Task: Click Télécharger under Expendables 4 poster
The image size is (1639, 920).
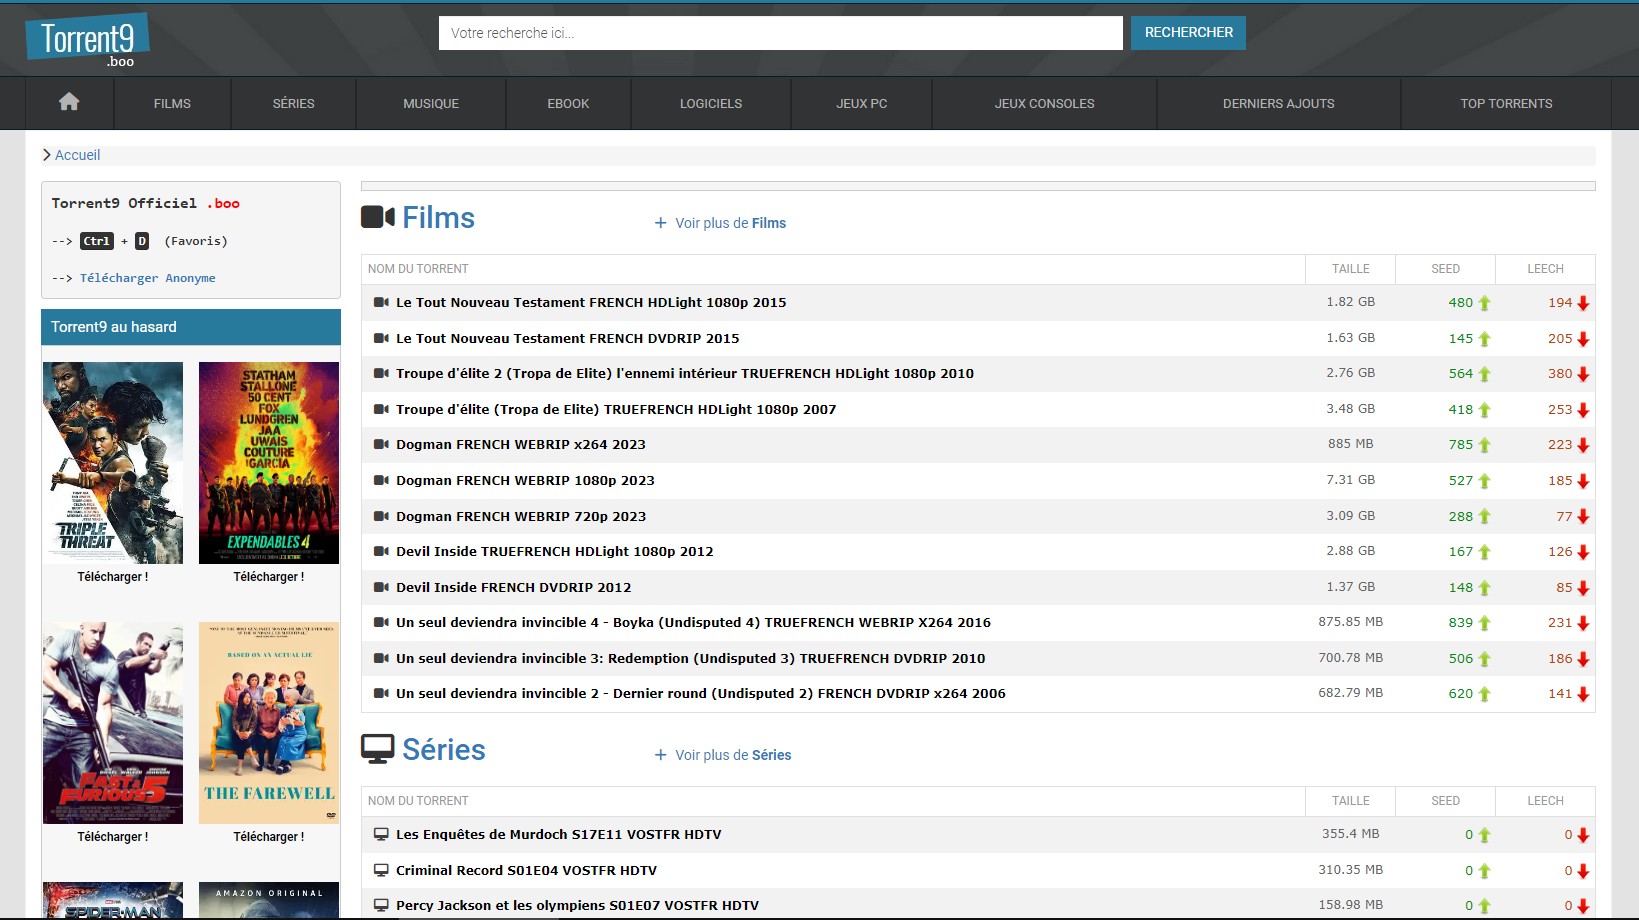Action: click(x=269, y=577)
